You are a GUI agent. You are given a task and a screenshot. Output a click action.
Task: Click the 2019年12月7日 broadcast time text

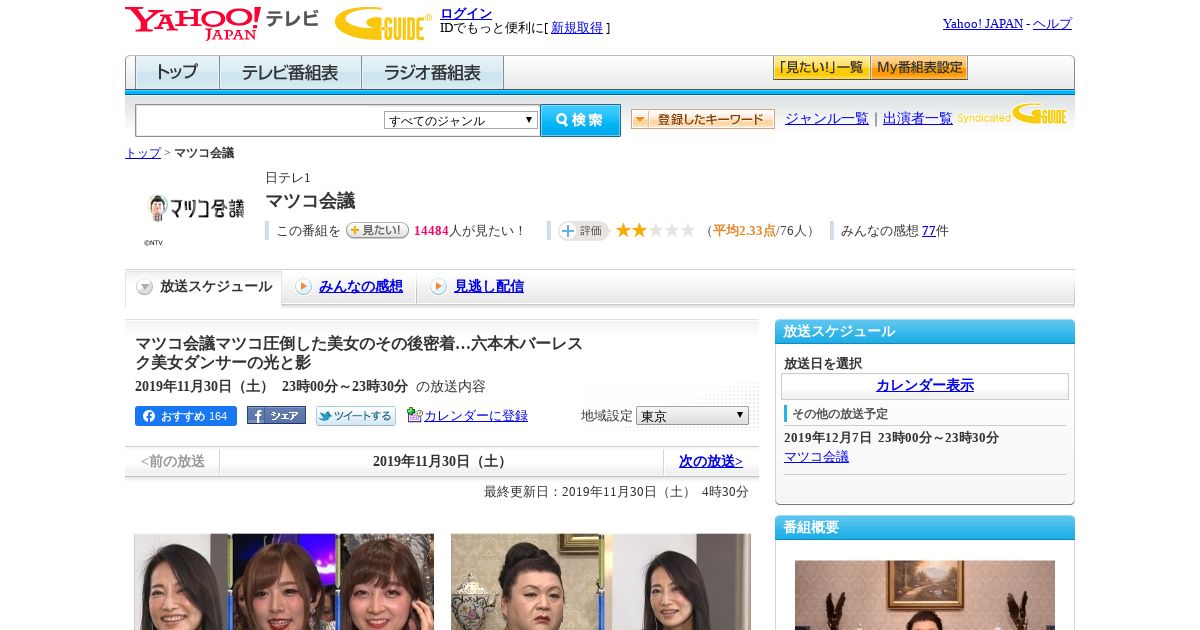point(891,438)
